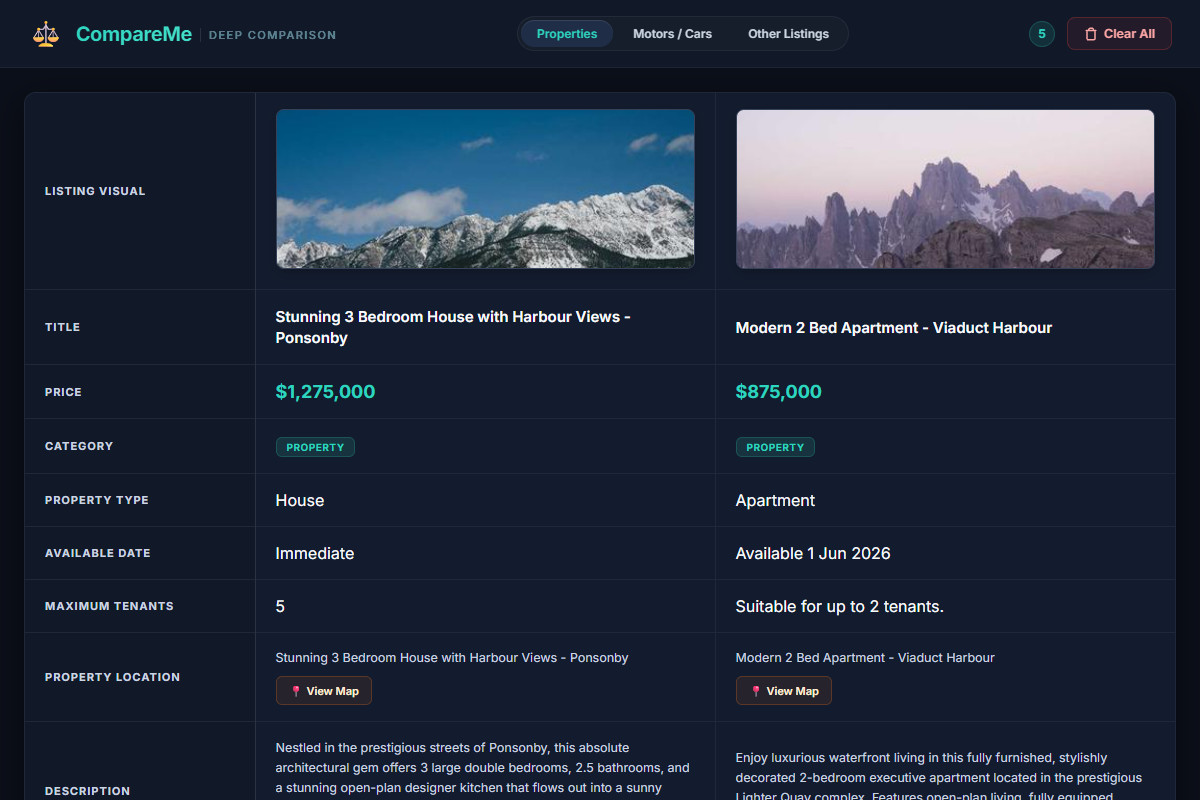Click the House property type value
1200x800 pixels.
(x=300, y=500)
